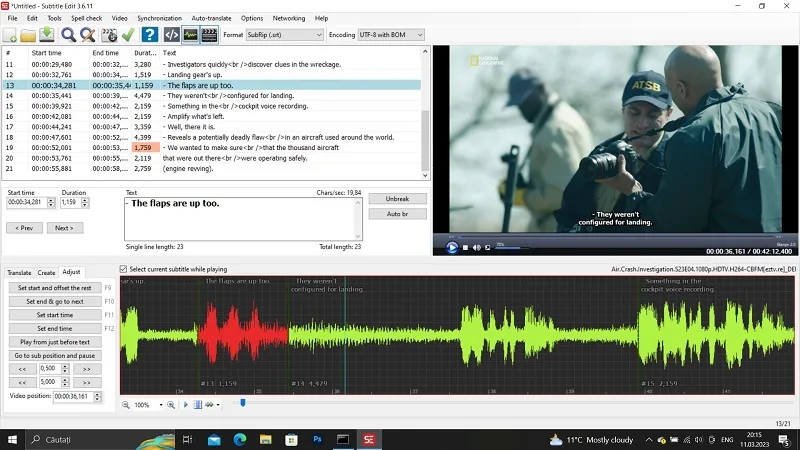Open the Format SubRip dropdown
800x450 pixels.
[284, 35]
